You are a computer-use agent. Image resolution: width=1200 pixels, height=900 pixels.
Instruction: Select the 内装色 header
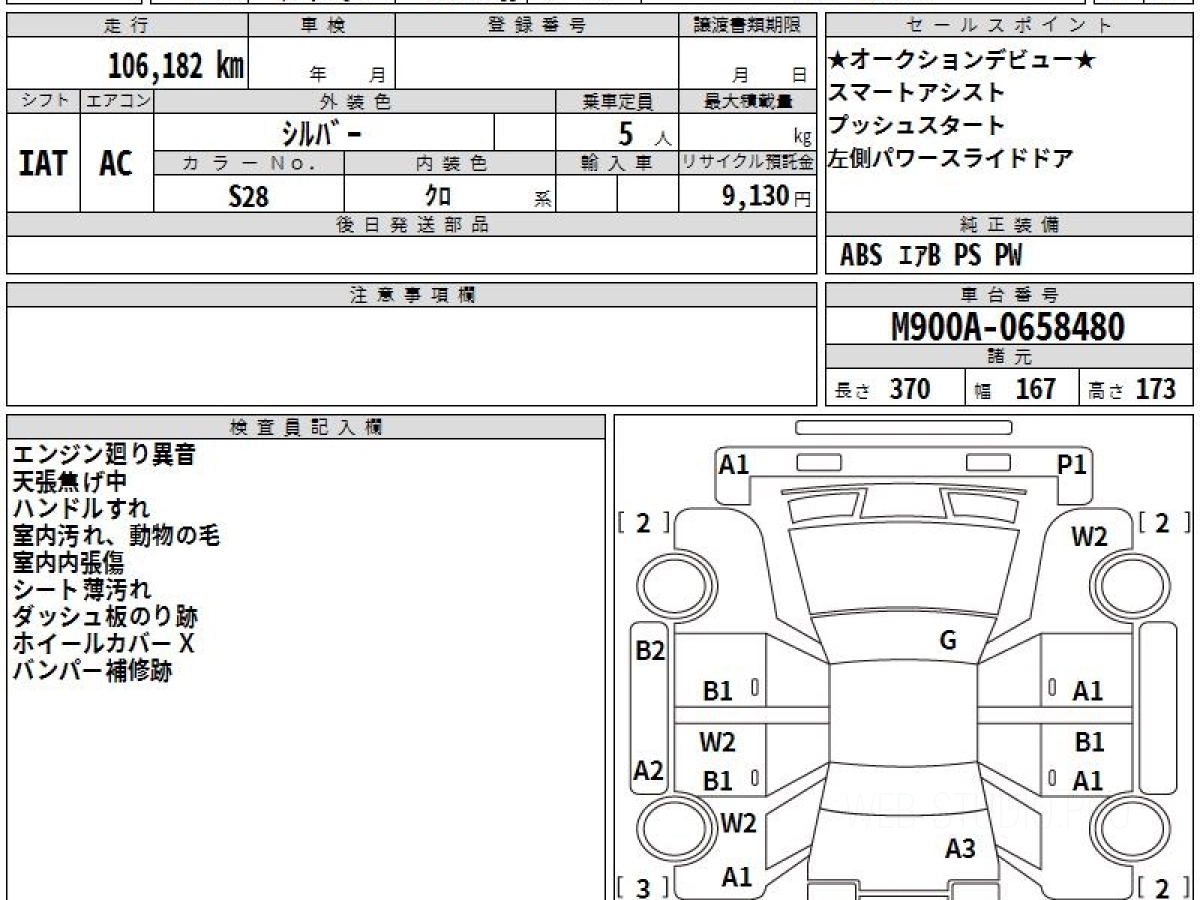450,163
